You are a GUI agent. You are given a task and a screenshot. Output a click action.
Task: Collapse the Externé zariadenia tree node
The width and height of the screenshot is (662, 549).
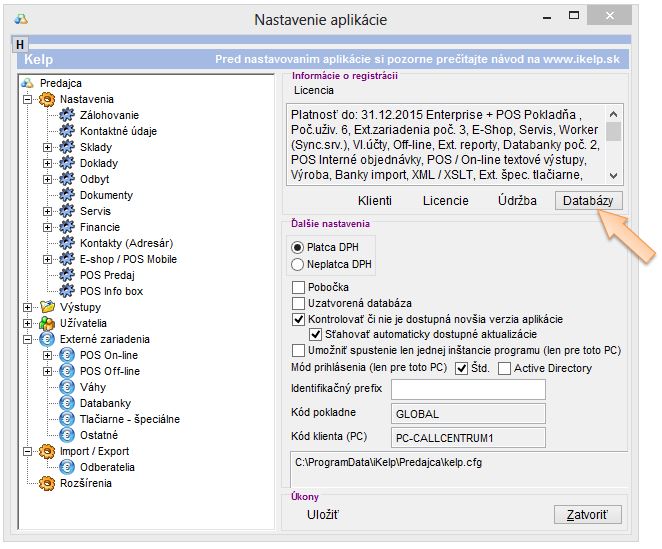[26, 339]
